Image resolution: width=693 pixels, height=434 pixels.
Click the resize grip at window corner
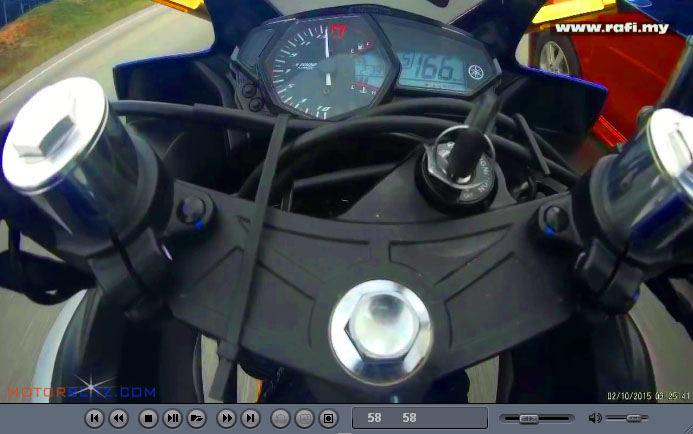coord(686,428)
